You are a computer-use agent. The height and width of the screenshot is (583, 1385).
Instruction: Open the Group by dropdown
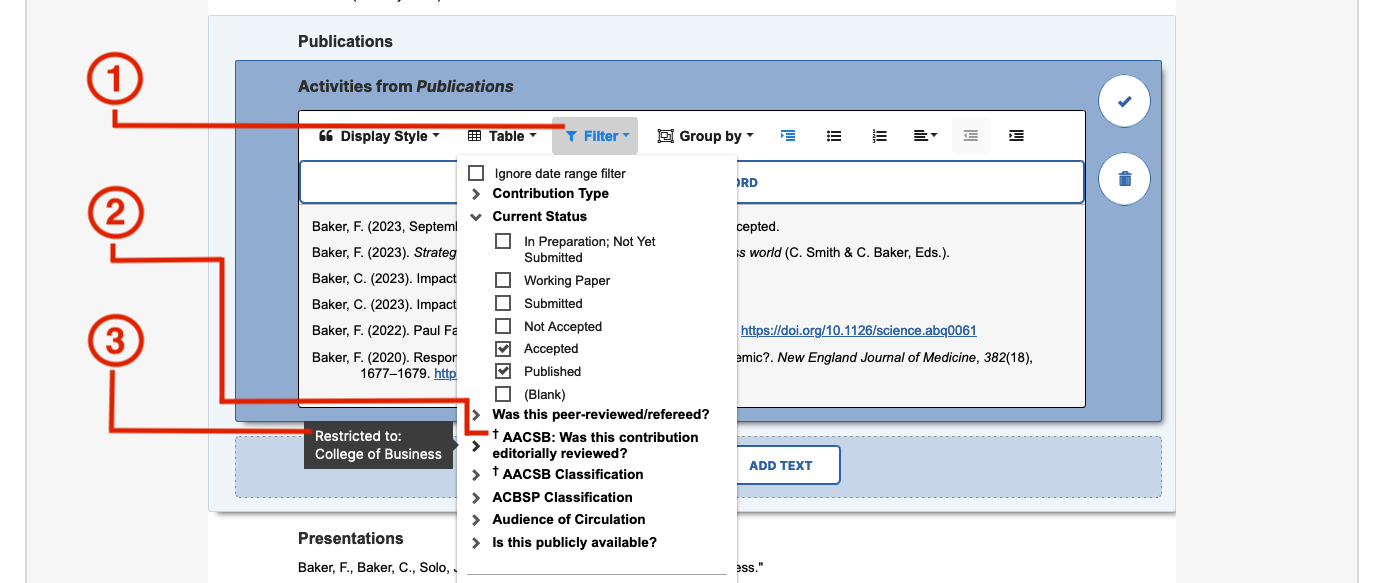point(705,136)
